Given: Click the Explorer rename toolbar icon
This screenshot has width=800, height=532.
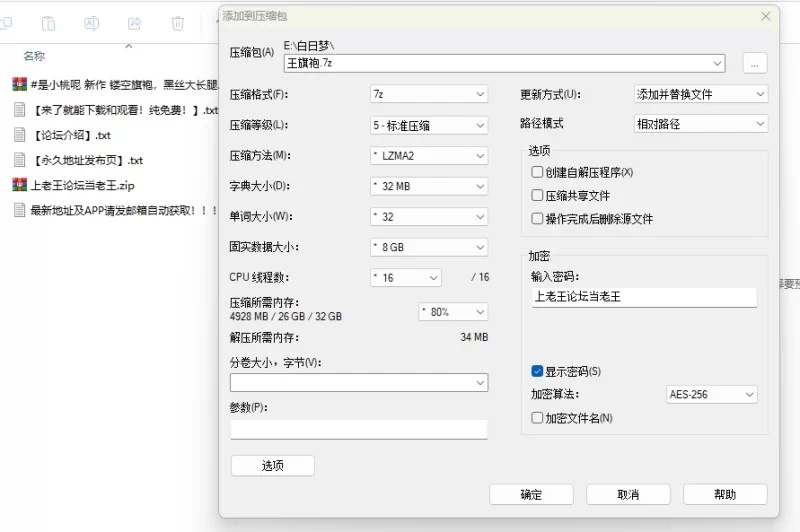Looking at the screenshot, I should (91, 23).
